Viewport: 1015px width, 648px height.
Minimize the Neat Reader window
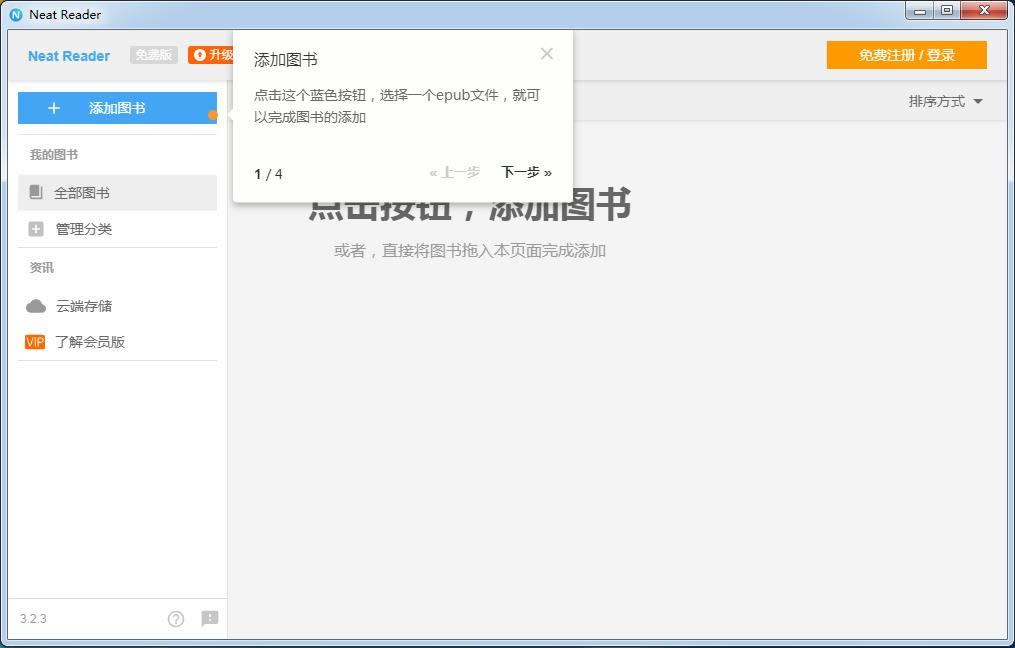(x=920, y=10)
